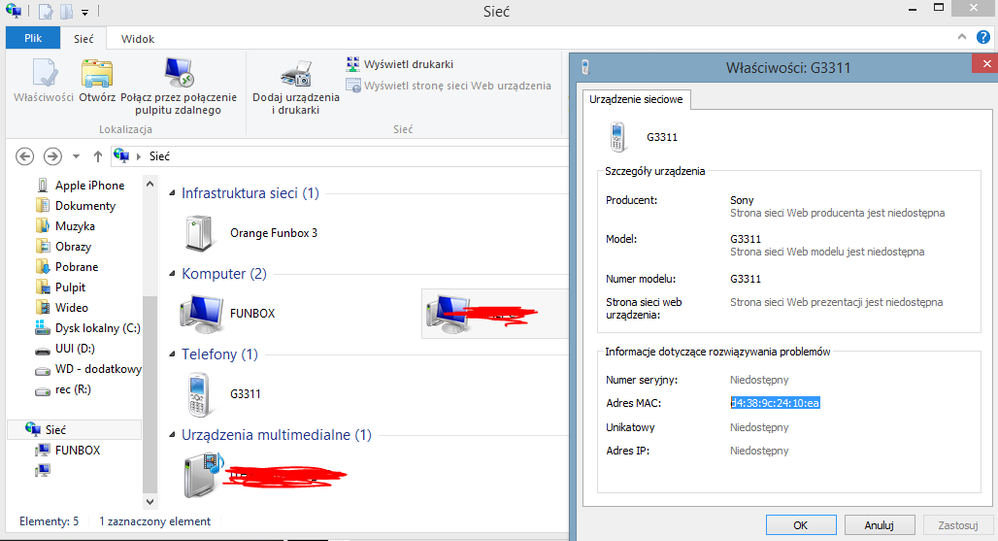Viewport: 998px width, 541px height.
Task: Click the navigation pane scrollbar down arrow
Action: click(150, 502)
